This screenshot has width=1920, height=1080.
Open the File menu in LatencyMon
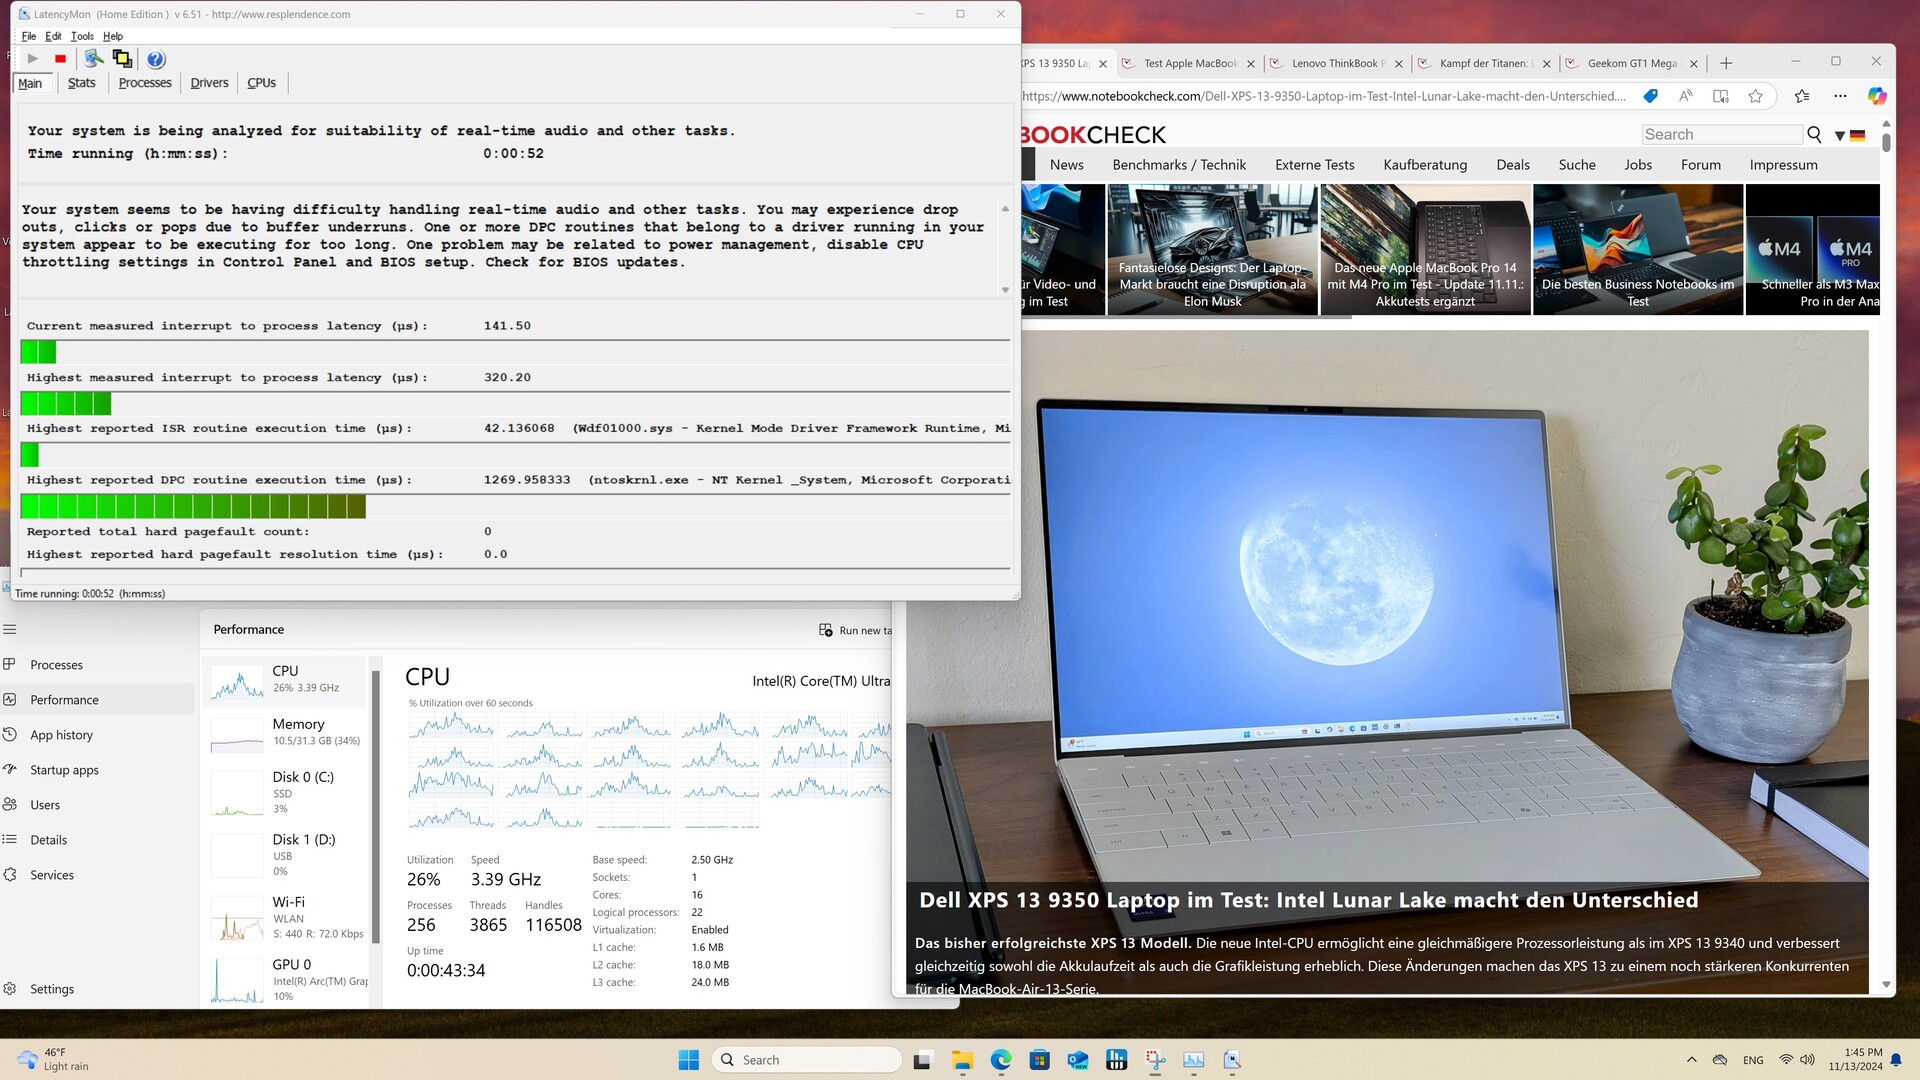[29, 36]
